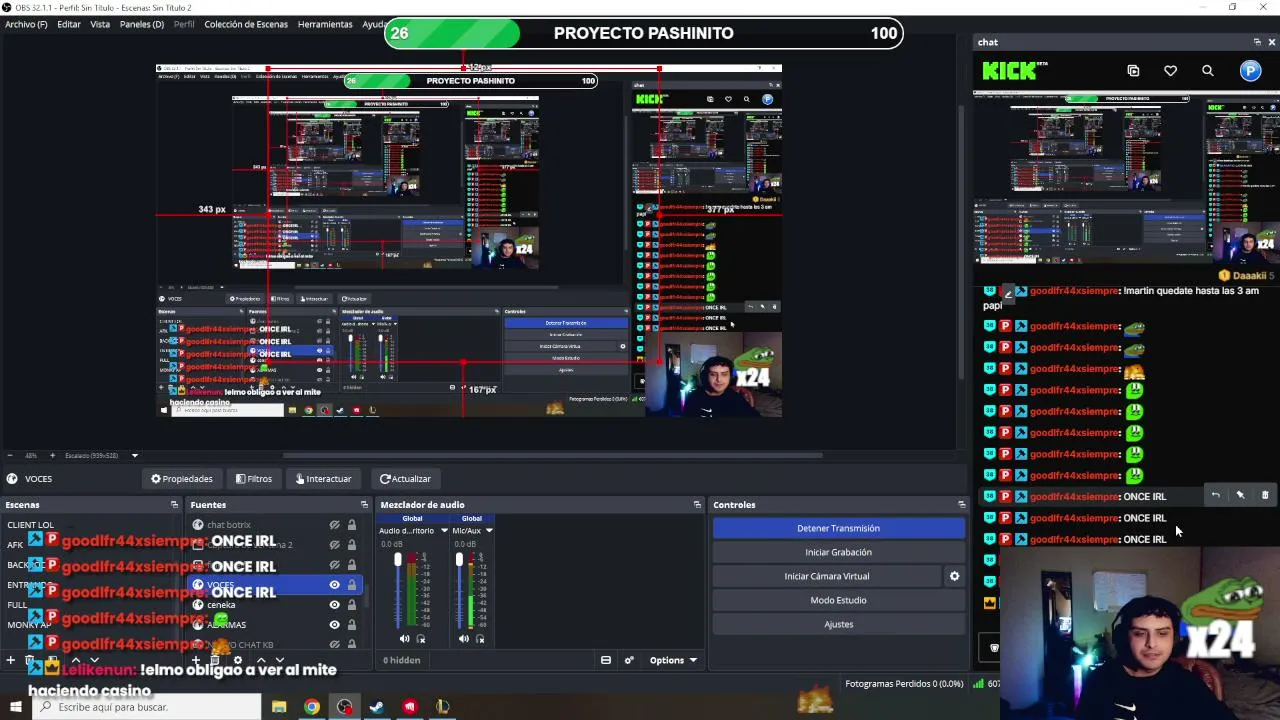Hide the VOCES source
Viewport: 1280px width, 720px height.
[x=335, y=585]
